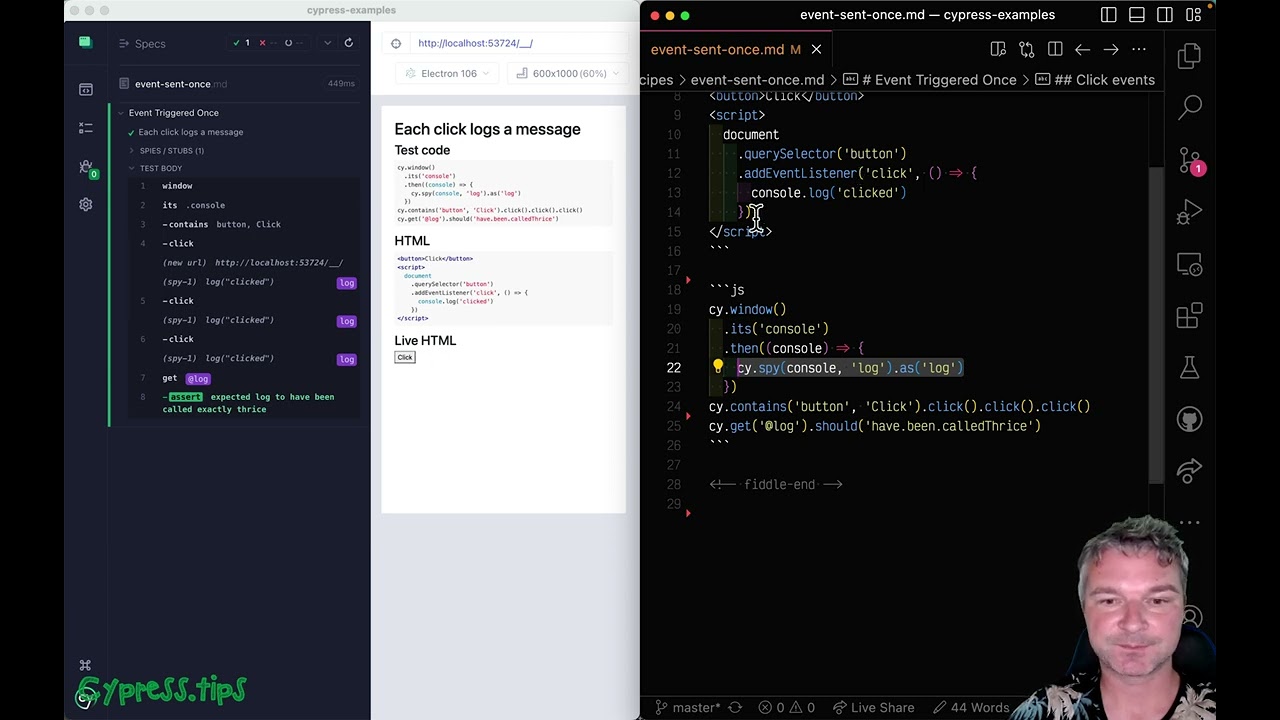Select the assert calledThrice row

[245, 403]
